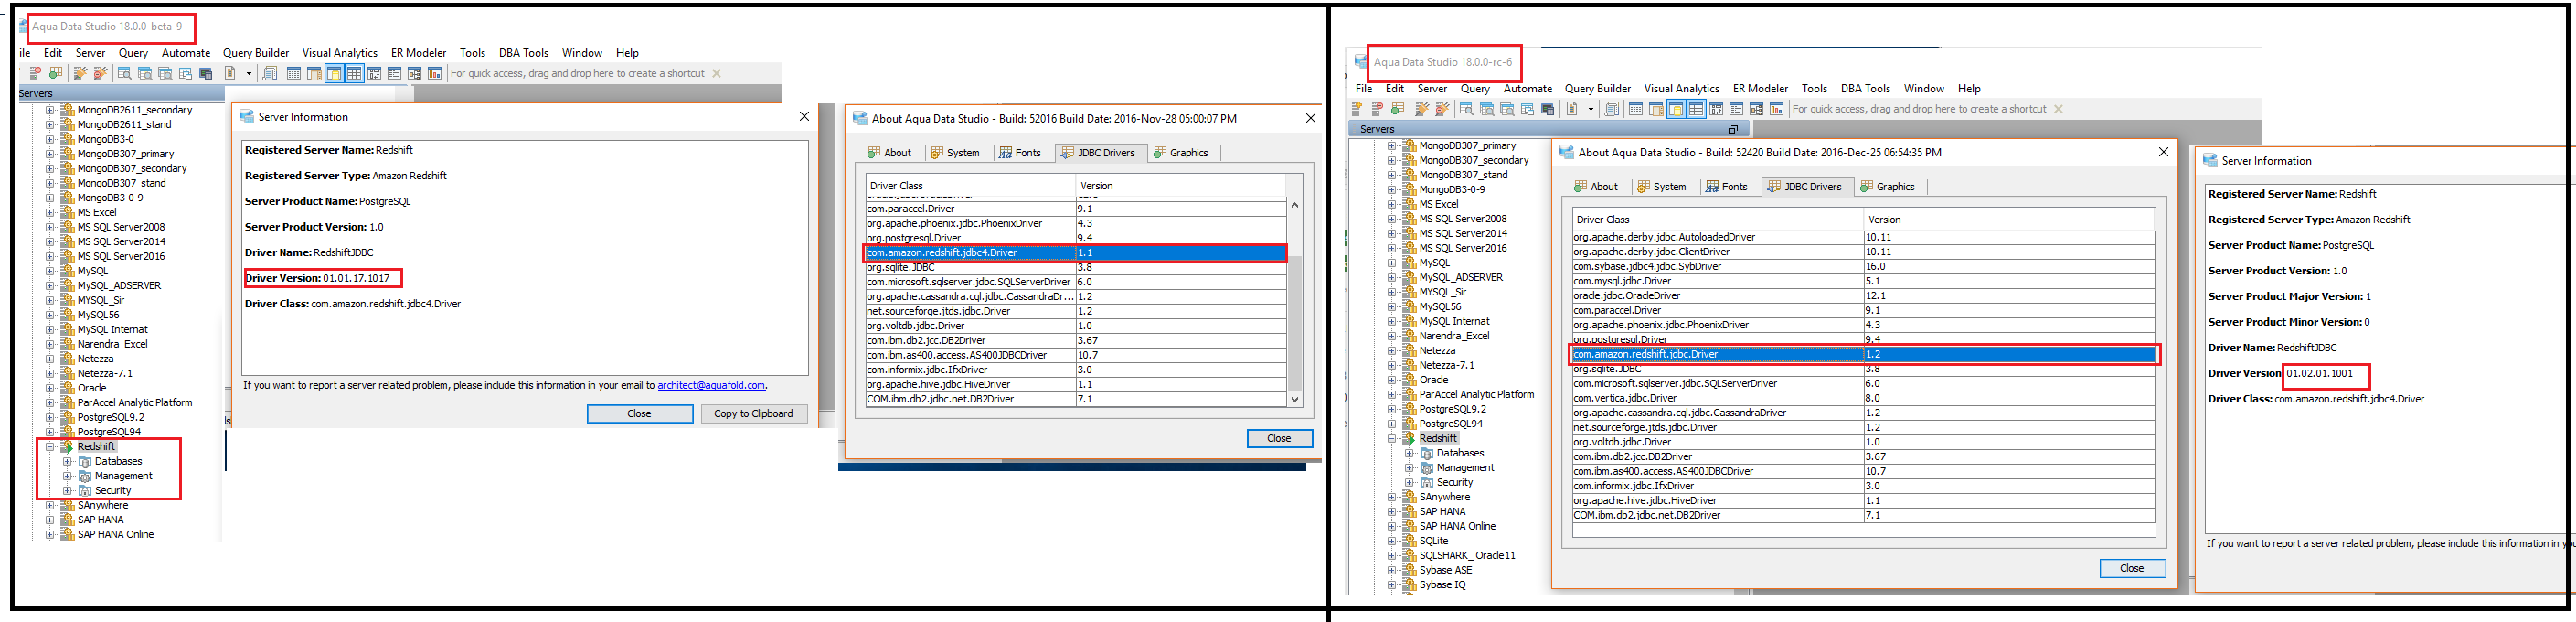Click the dark monitor toolbar icon in rc-6 window
The image size is (2576, 622).
point(1548,109)
